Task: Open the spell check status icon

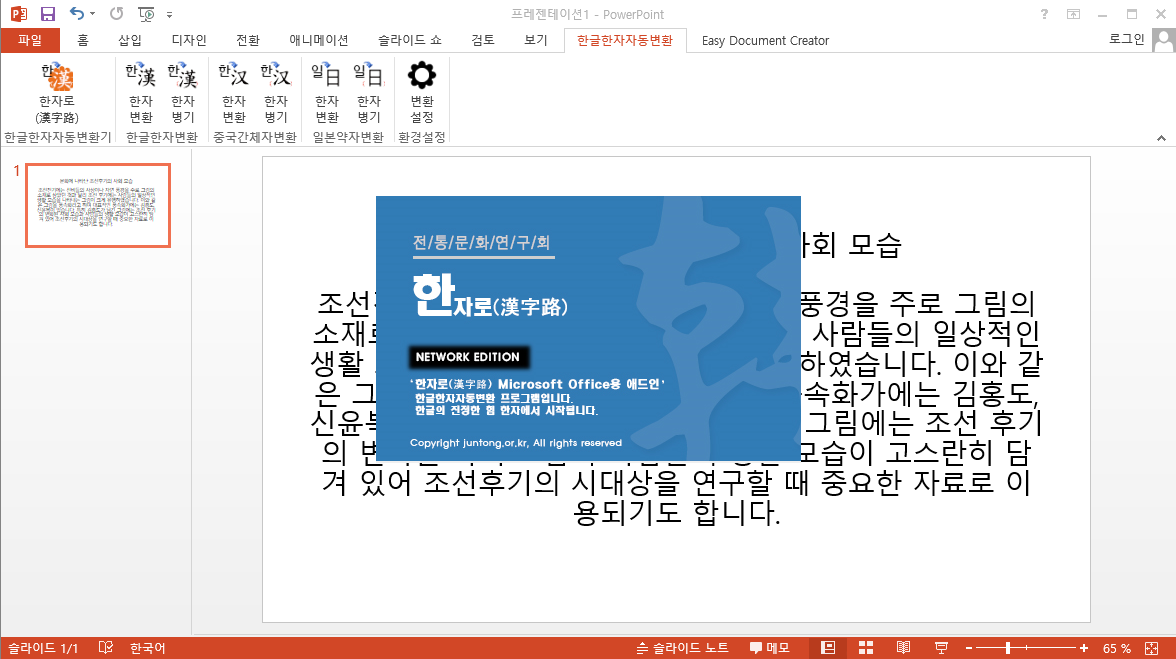Action: pos(106,648)
